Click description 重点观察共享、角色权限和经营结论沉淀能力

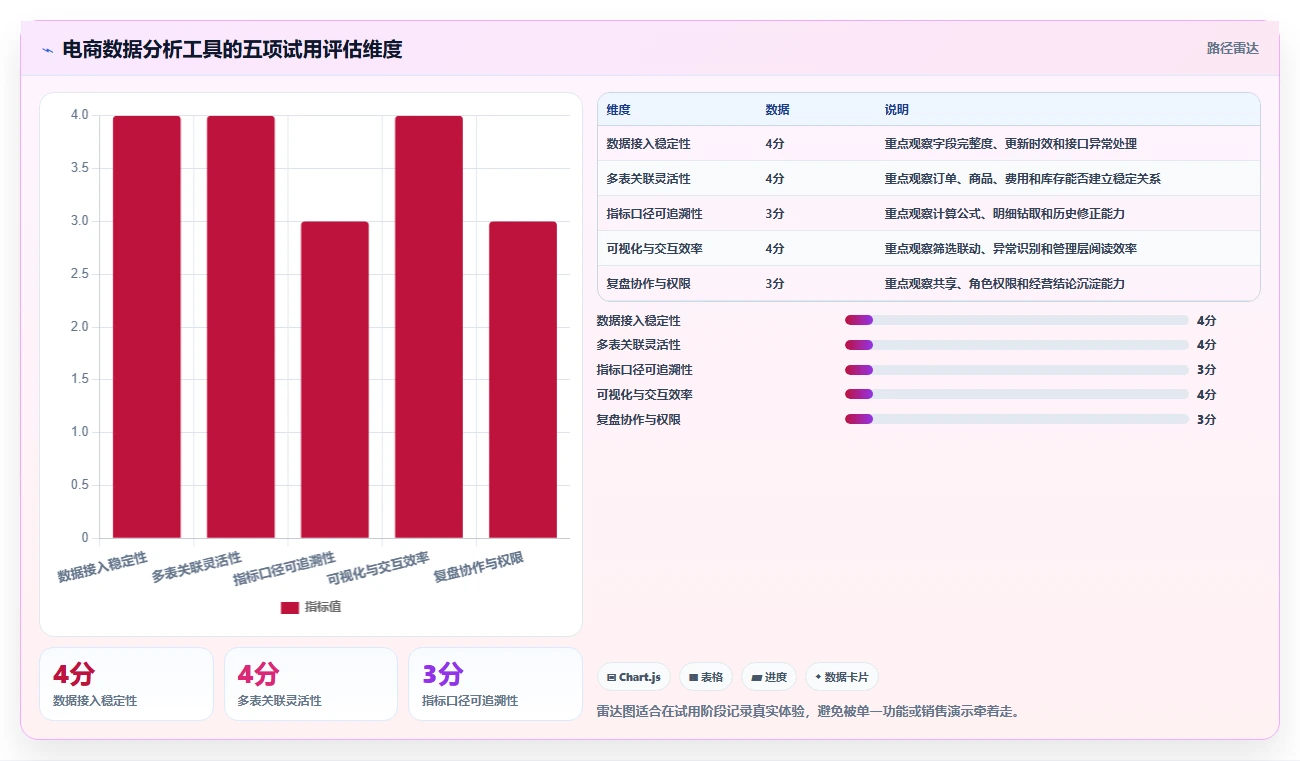coord(1004,283)
